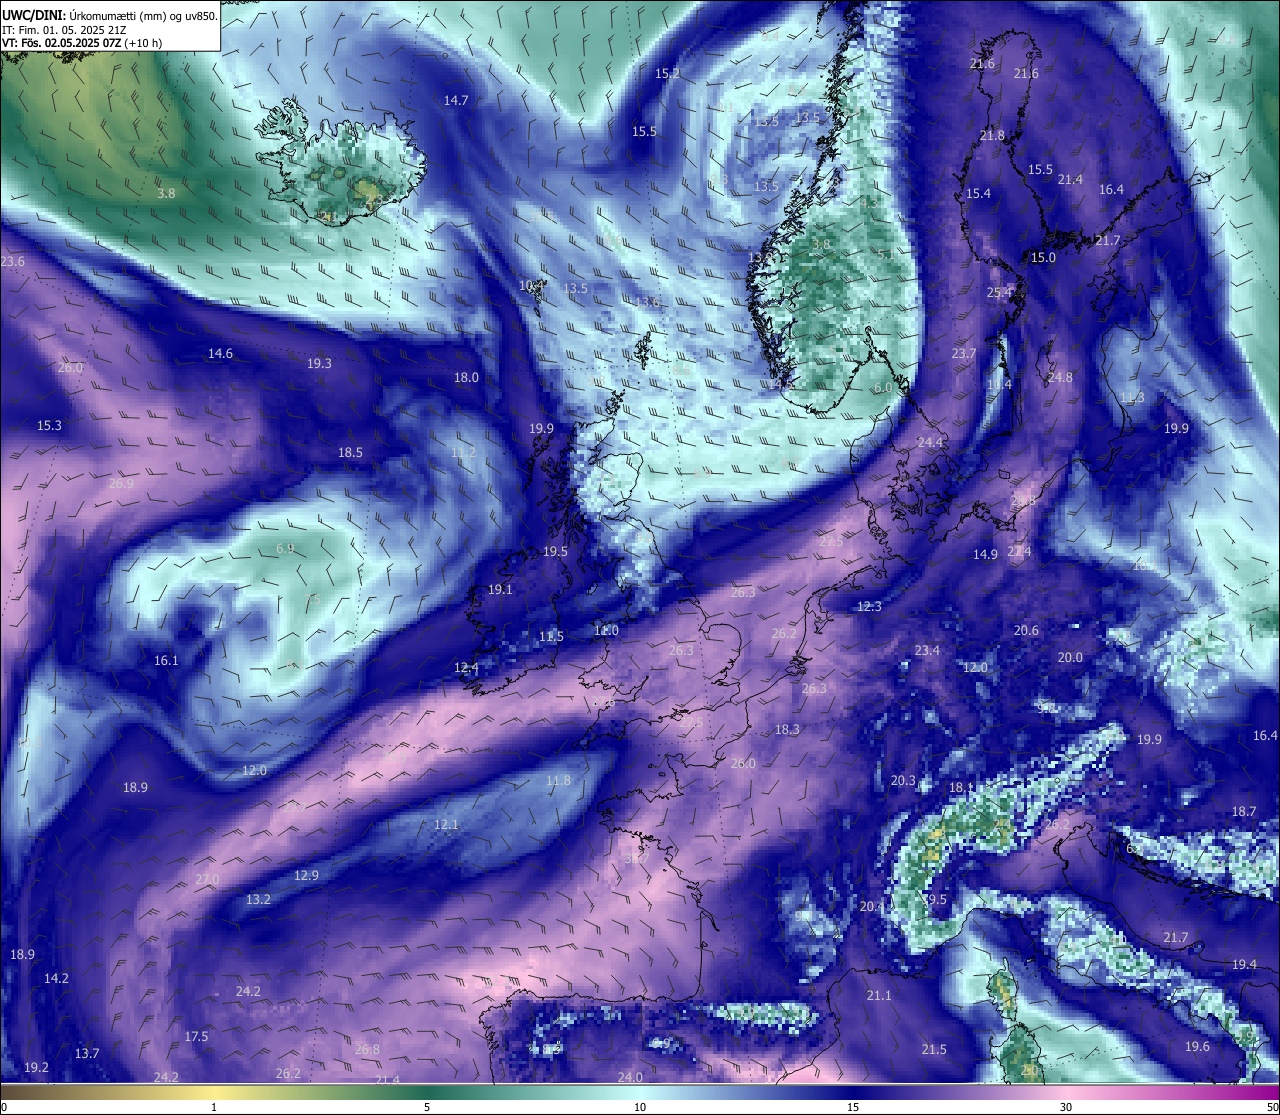1280x1115 pixels.
Task: Click the '21.1' map value
Action: (x=879, y=996)
